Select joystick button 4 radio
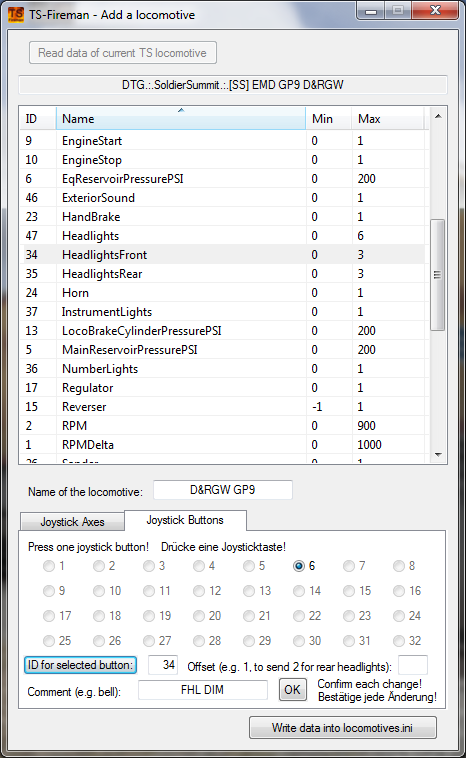The image size is (466, 758). [199, 566]
